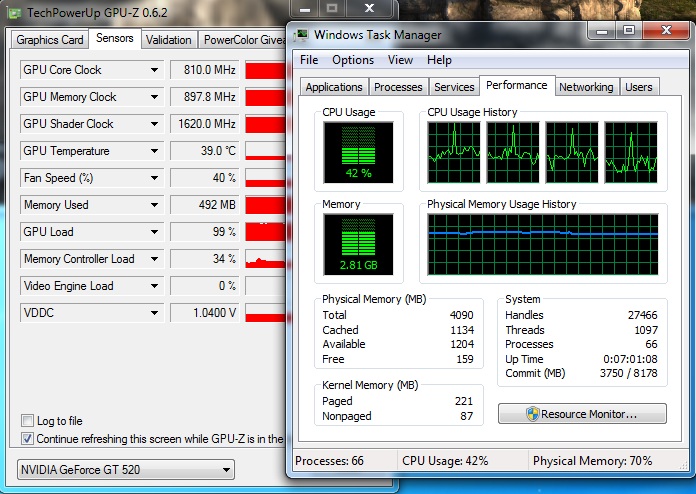Click the GPU-Z title bar app icon
The height and width of the screenshot is (494, 696).
(14, 13)
